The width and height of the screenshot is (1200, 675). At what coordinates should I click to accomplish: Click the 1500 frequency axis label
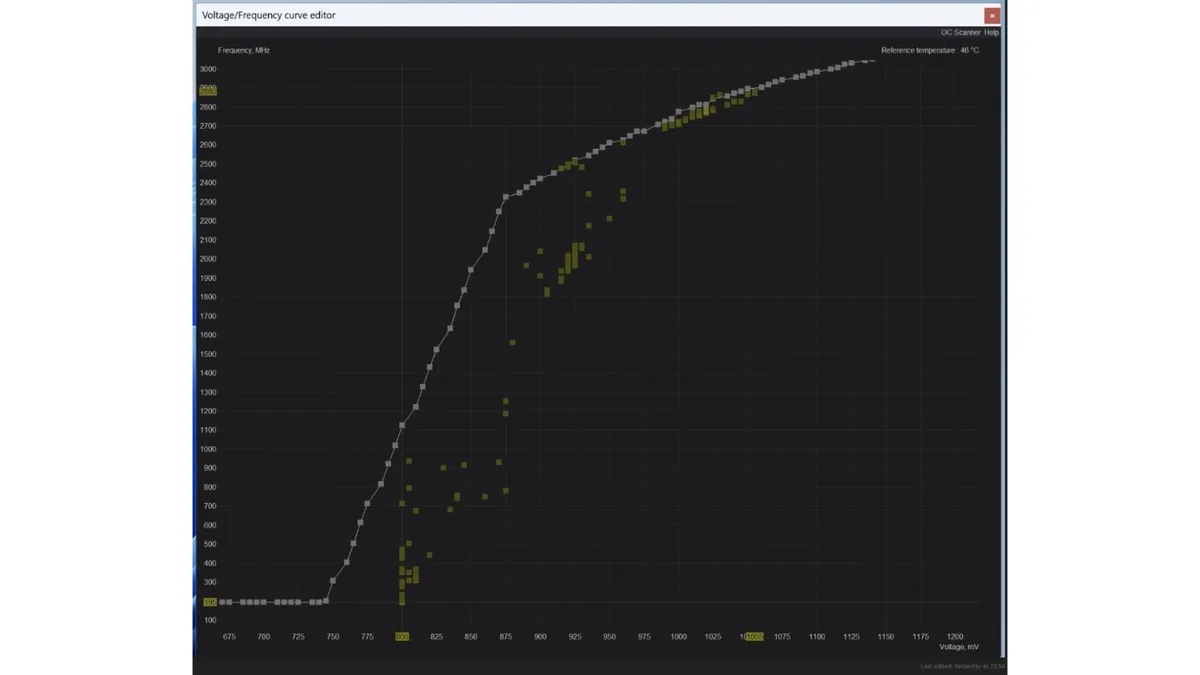point(208,354)
